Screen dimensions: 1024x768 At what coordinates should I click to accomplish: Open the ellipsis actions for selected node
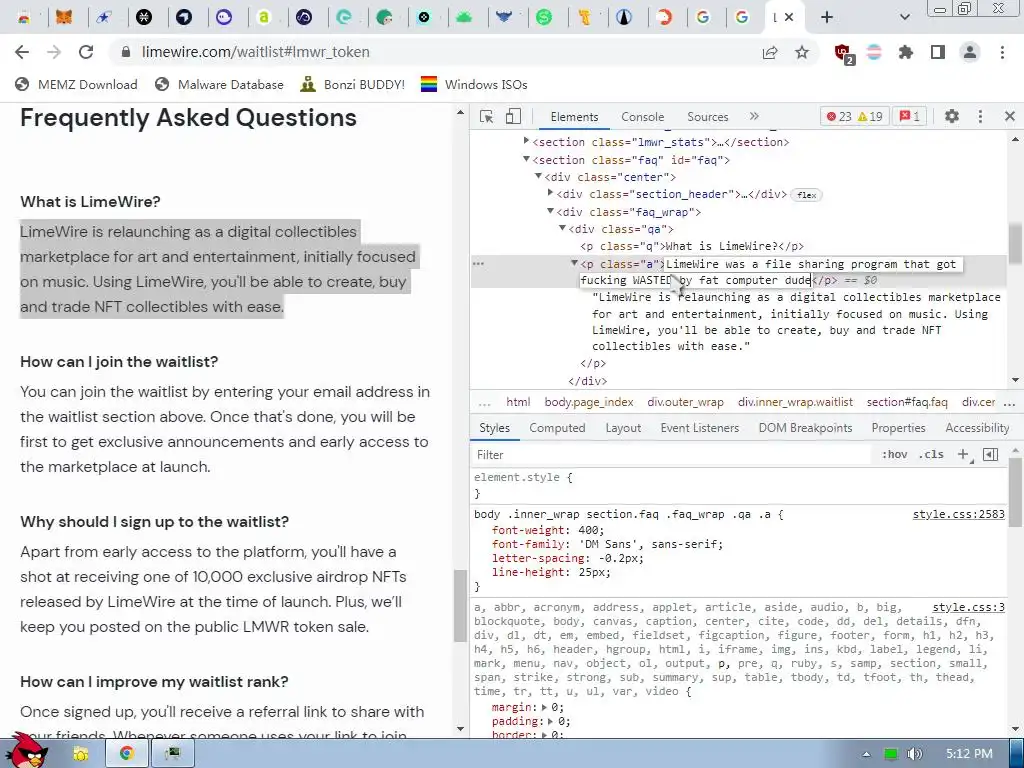point(478,264)
